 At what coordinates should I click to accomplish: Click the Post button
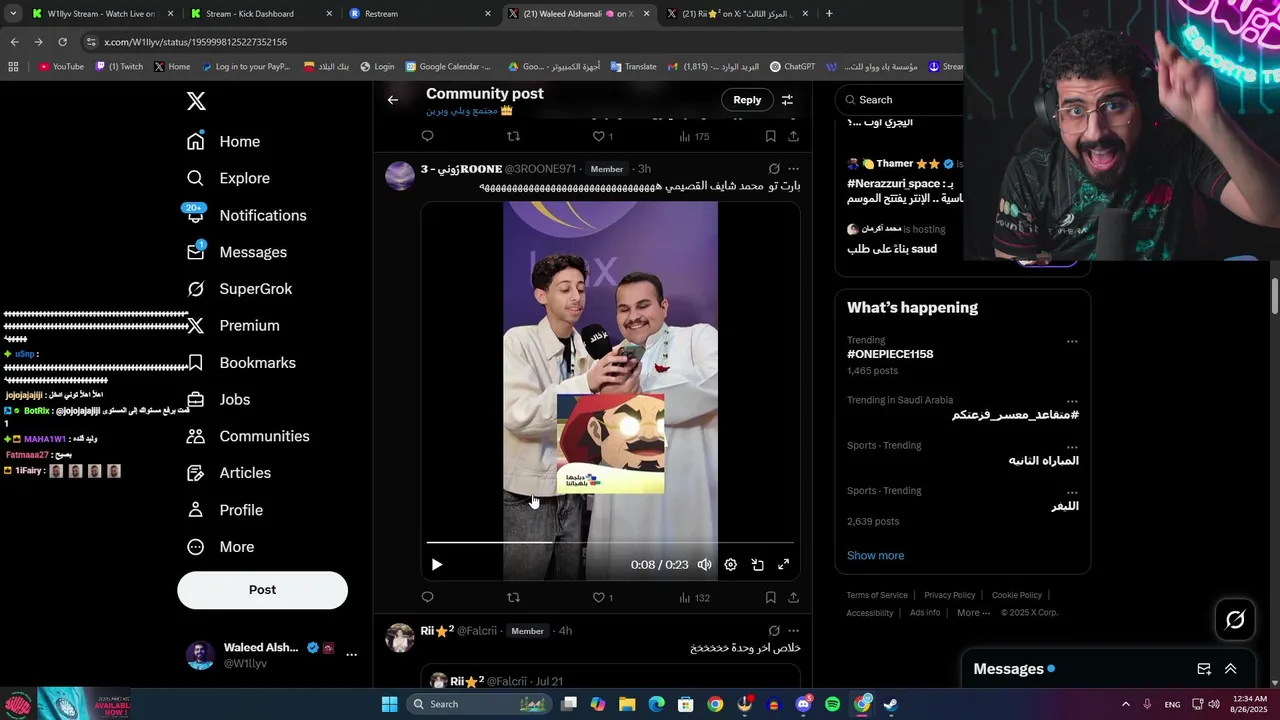pyautogui.click(x=262, y=590)
